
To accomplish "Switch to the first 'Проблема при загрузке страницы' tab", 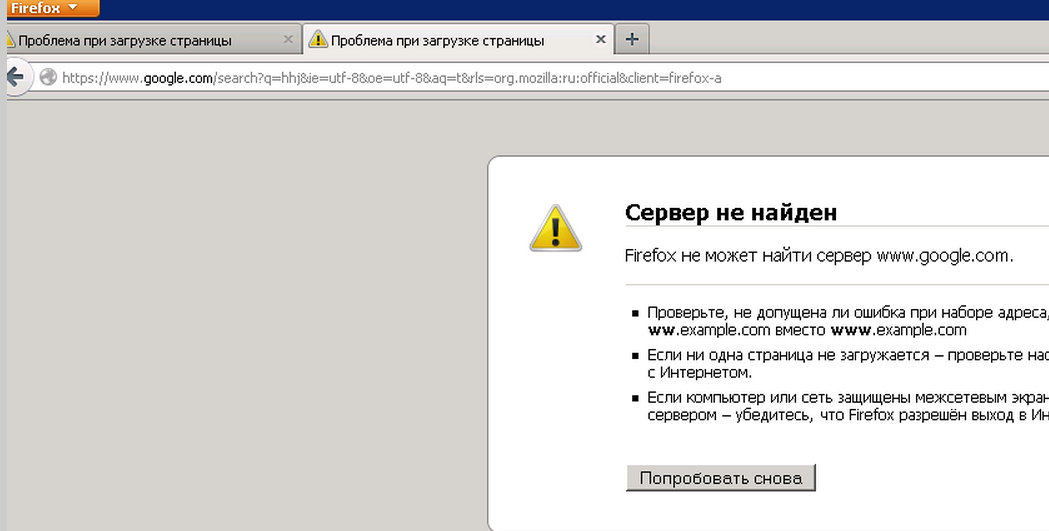I will [x=153, y=40].
